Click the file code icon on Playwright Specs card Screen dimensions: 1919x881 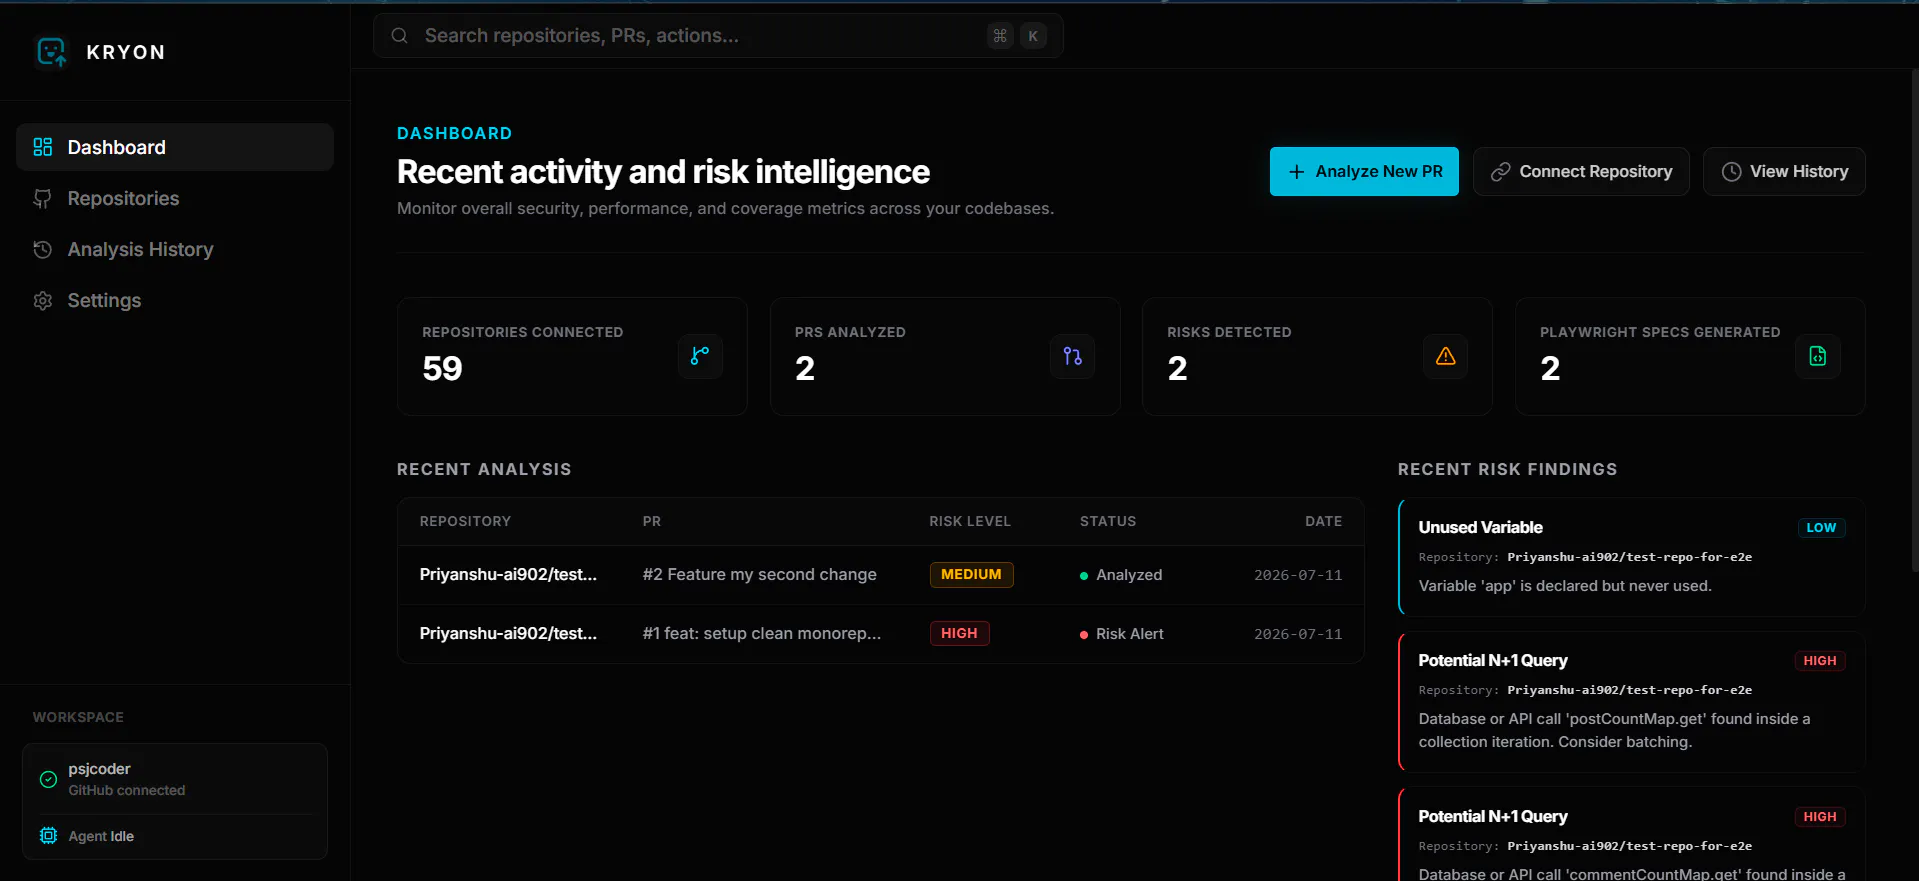coord(1818,356)
